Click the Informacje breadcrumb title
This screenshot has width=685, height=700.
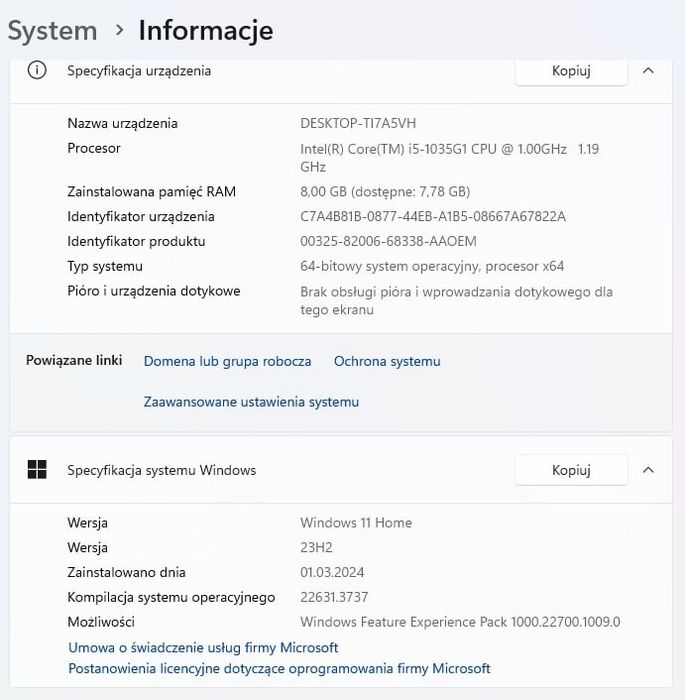coord(206,31)
